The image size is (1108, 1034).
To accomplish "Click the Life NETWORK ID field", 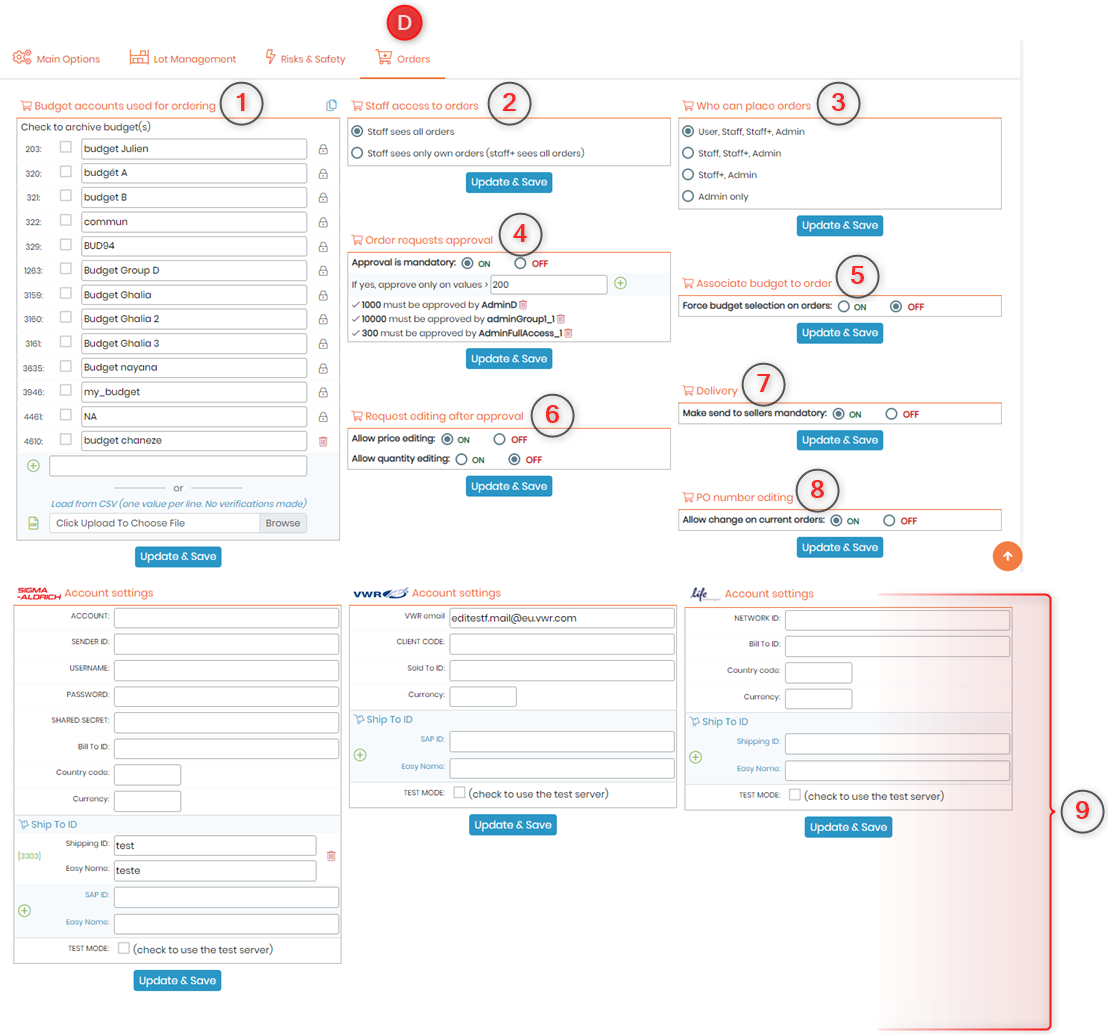I will click(x=897, y=620).
